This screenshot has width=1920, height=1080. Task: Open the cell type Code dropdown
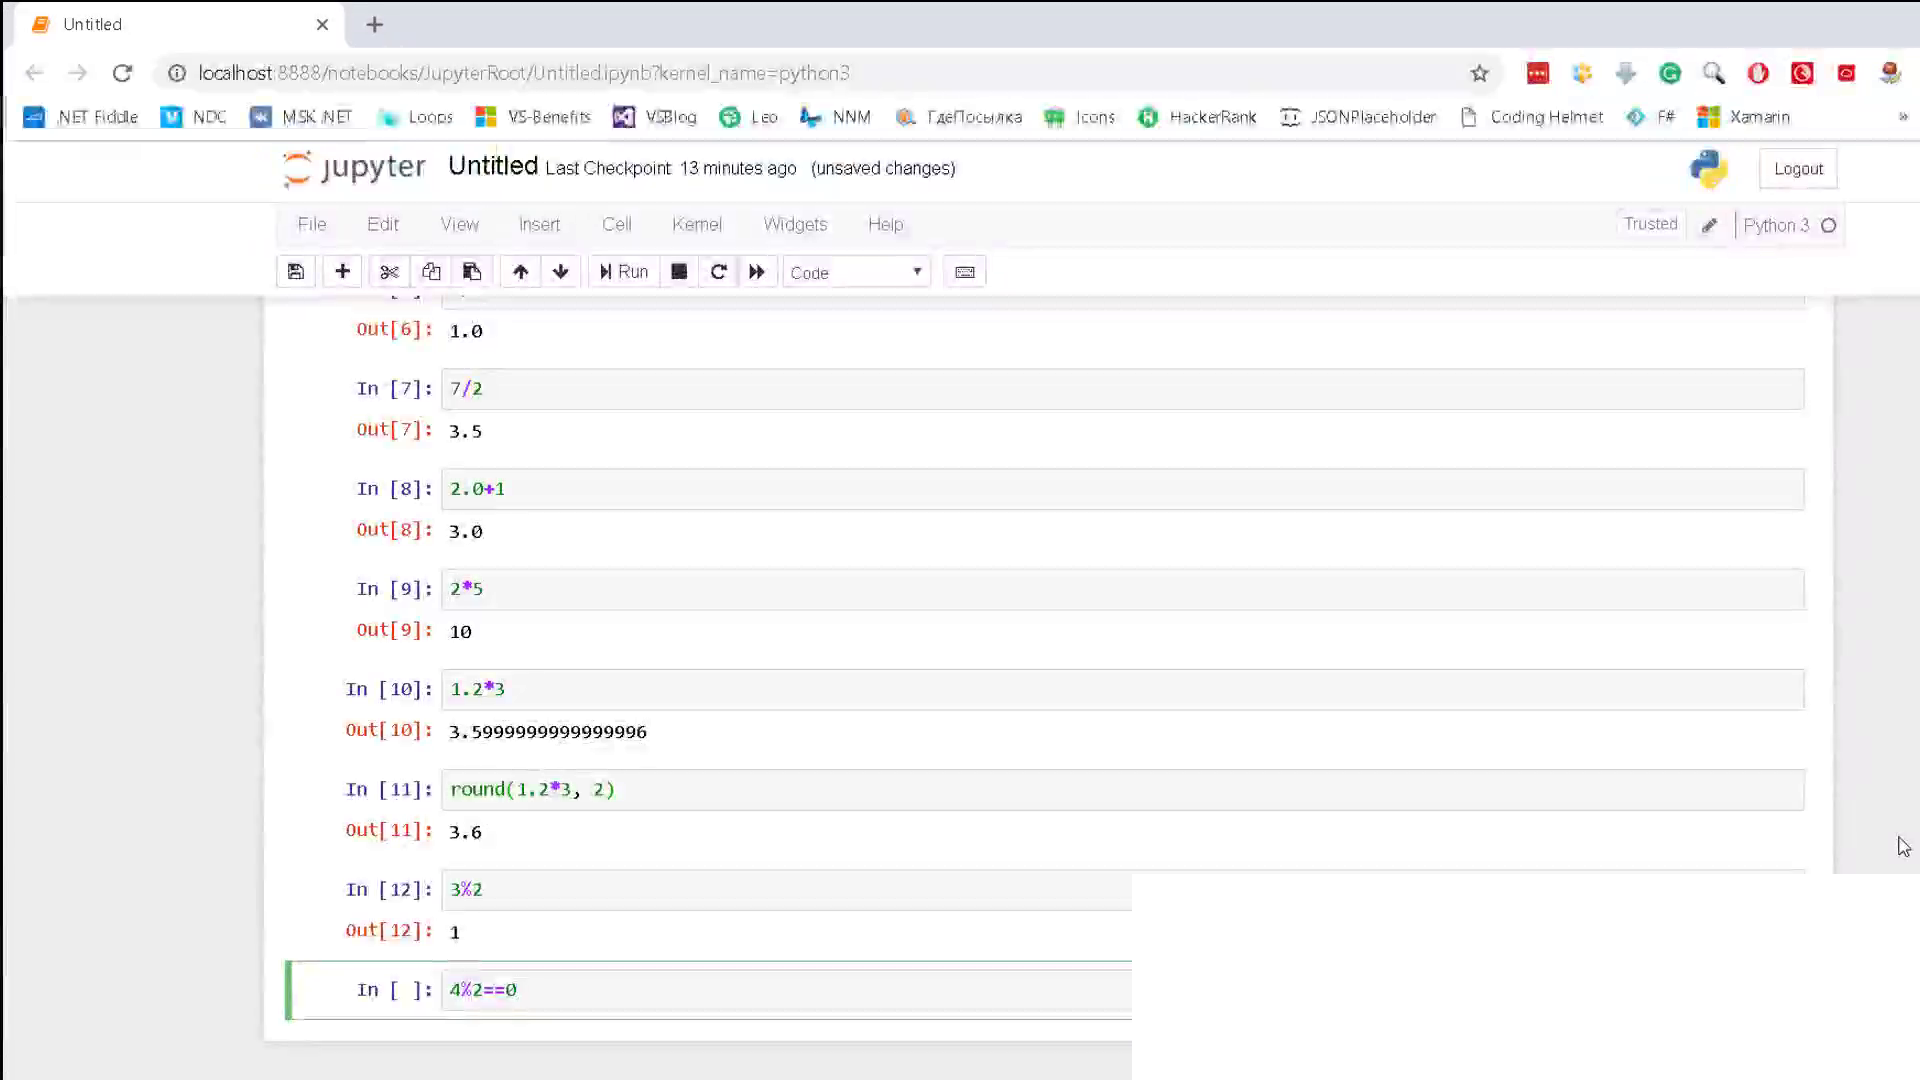856,272
